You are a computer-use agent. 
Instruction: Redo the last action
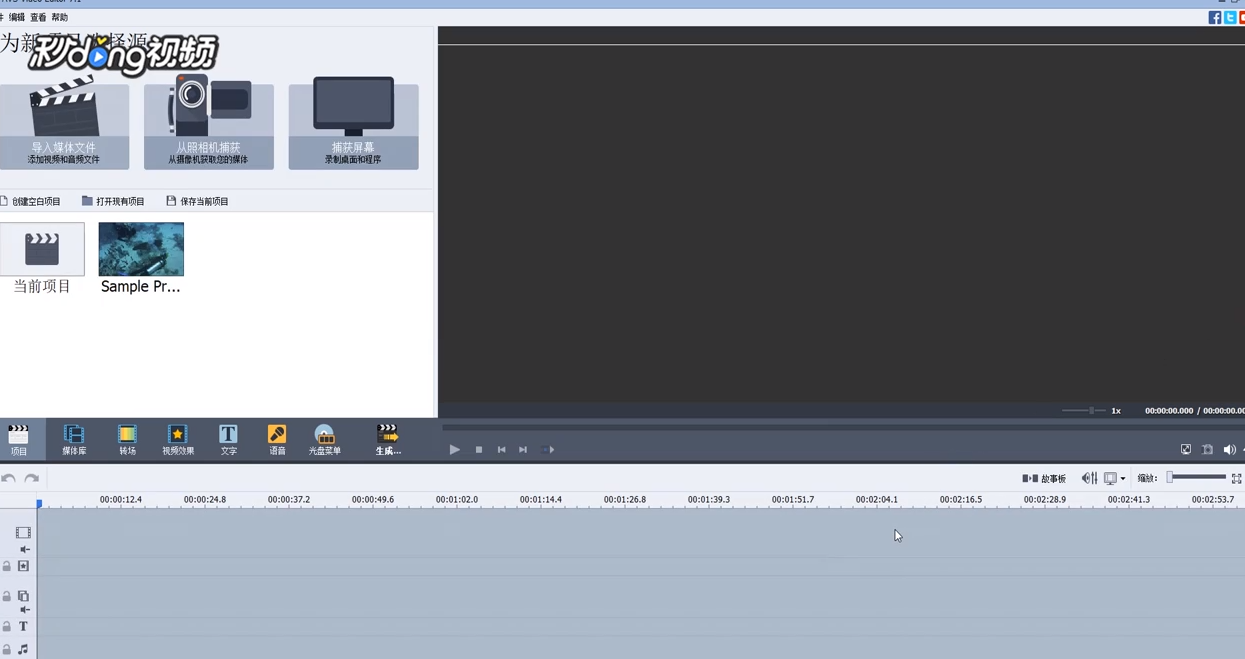click(32, 479)
